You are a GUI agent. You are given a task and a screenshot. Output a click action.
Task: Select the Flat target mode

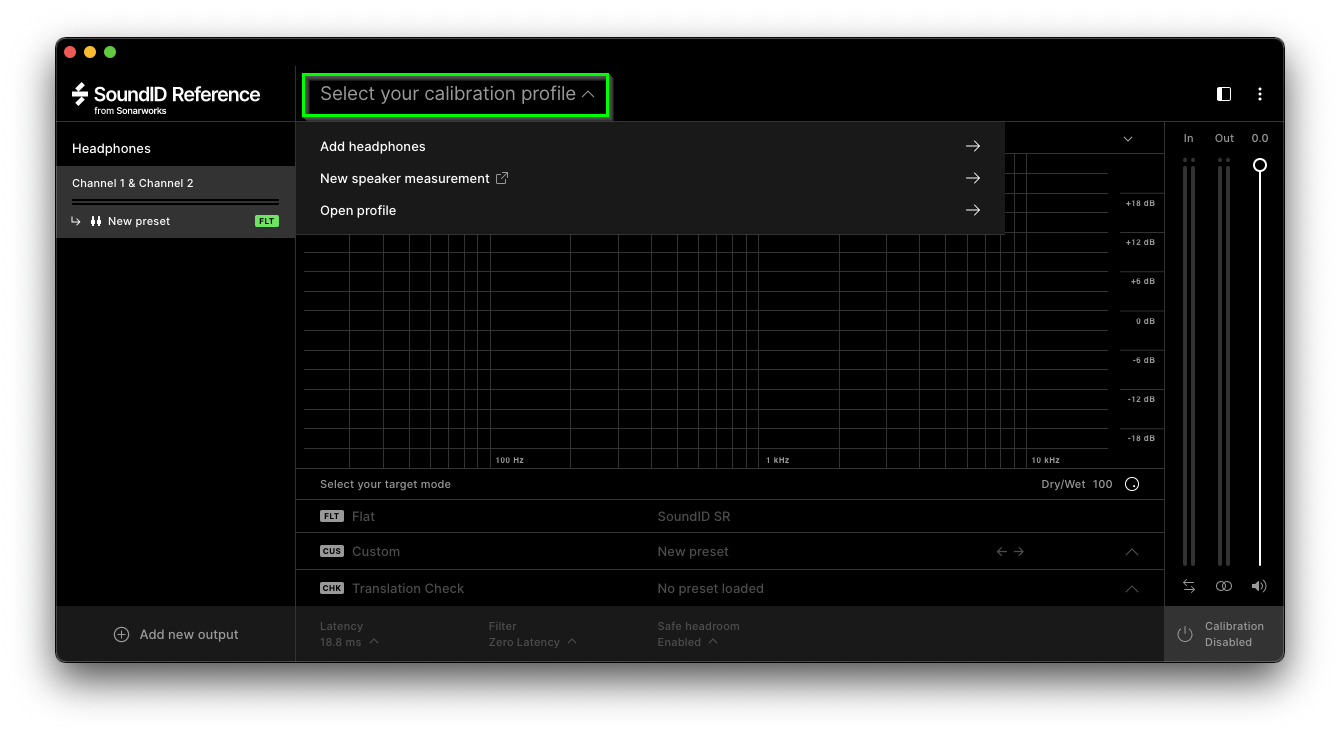coord(363,517)
